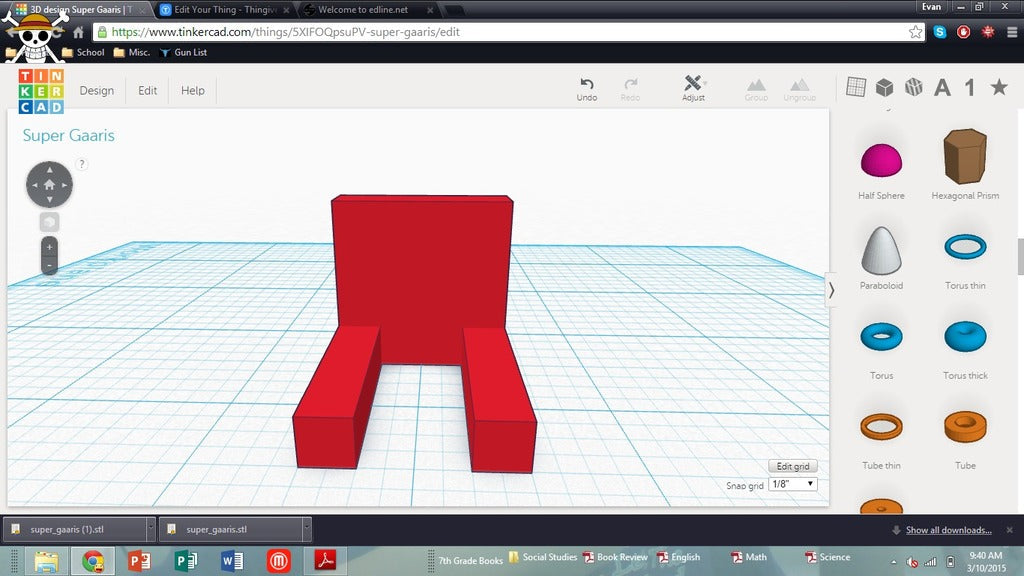Zoom in using the plus button
Viewport: 1024px width, 576px height.
(x=49, y=246)
